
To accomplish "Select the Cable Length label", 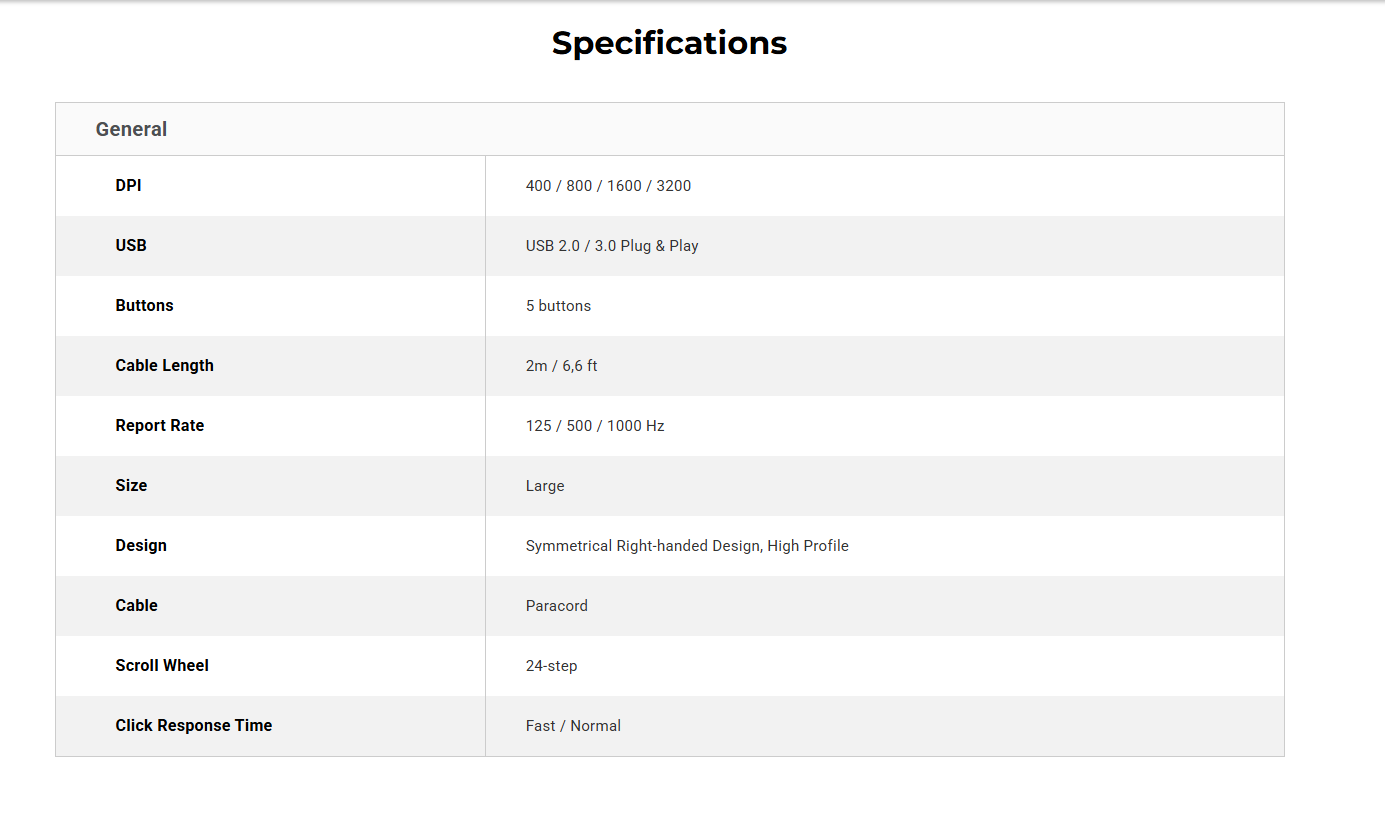I will [x=164, y=365].
